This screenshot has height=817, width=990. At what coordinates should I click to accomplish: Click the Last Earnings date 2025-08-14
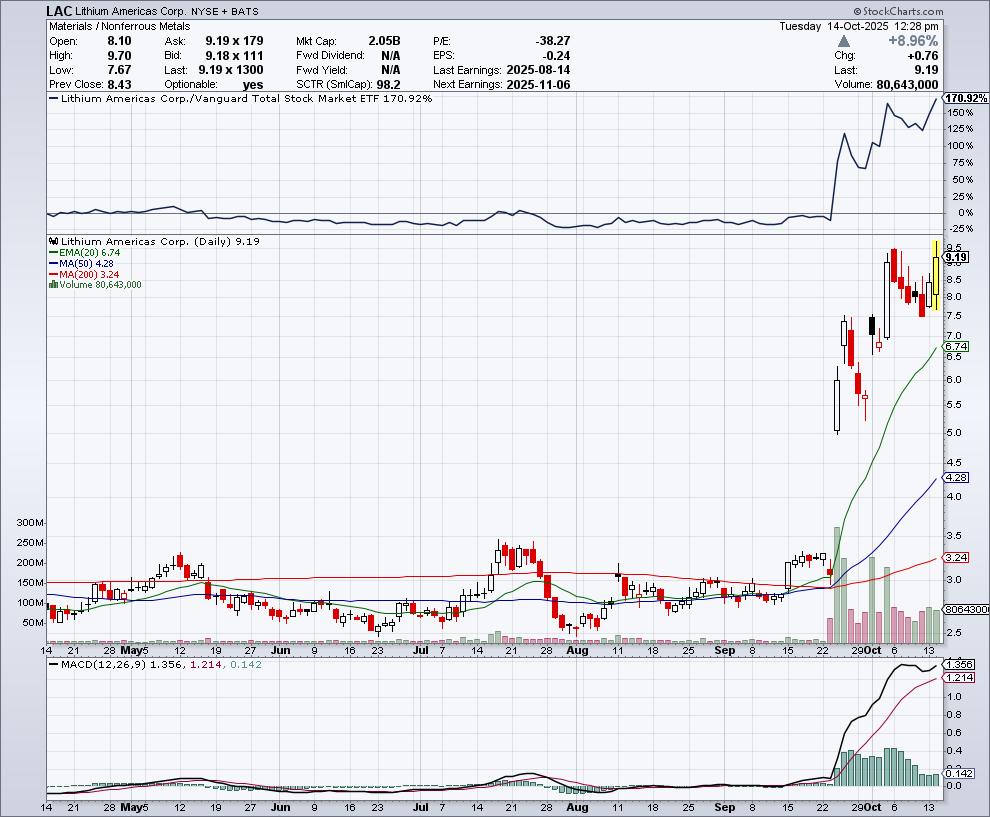539,70
